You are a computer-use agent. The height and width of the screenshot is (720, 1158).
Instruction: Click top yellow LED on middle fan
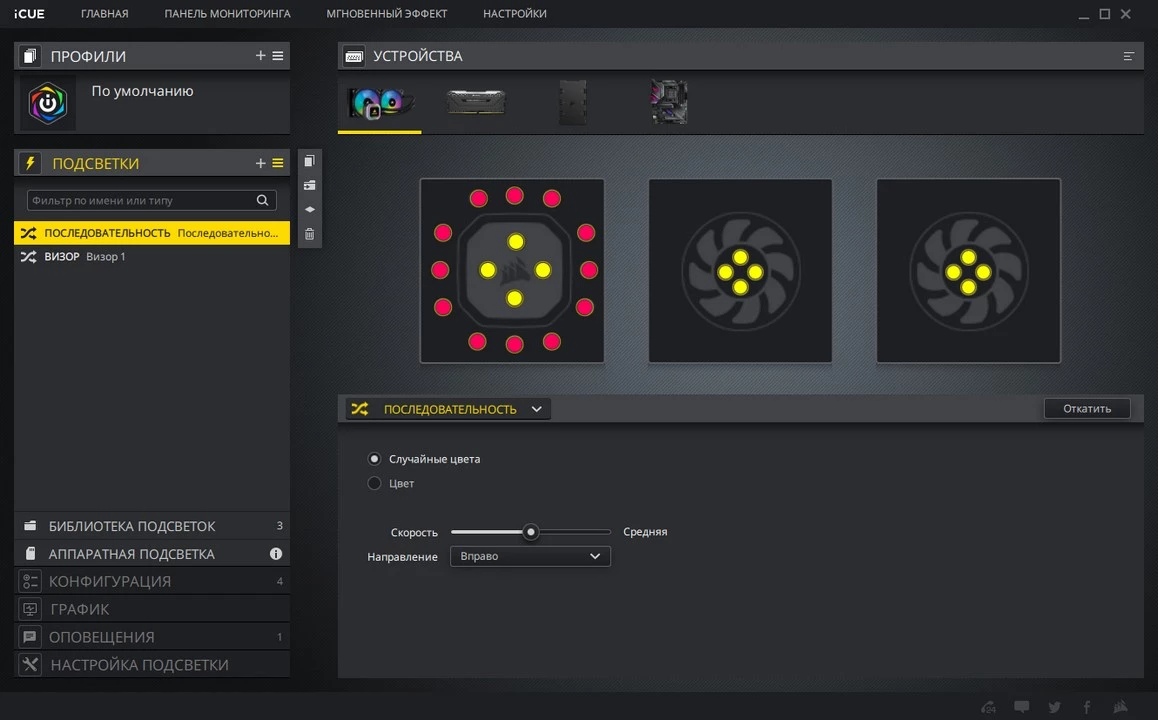point(740,257)
